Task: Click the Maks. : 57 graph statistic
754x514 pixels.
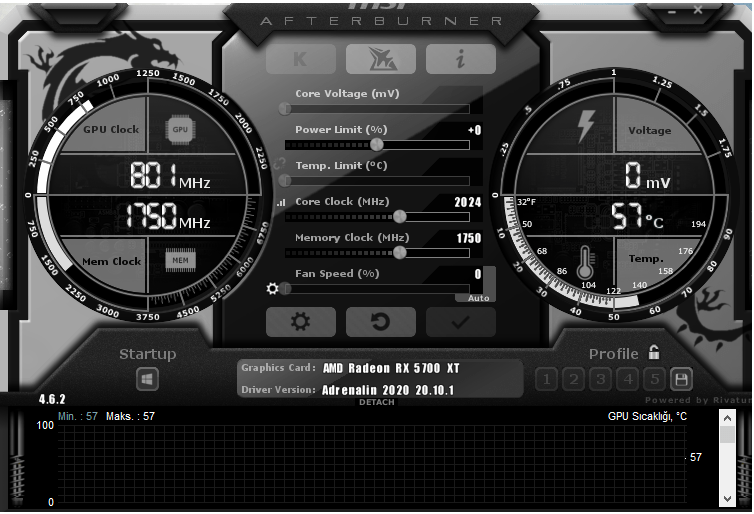Action: tap(130, 416)
